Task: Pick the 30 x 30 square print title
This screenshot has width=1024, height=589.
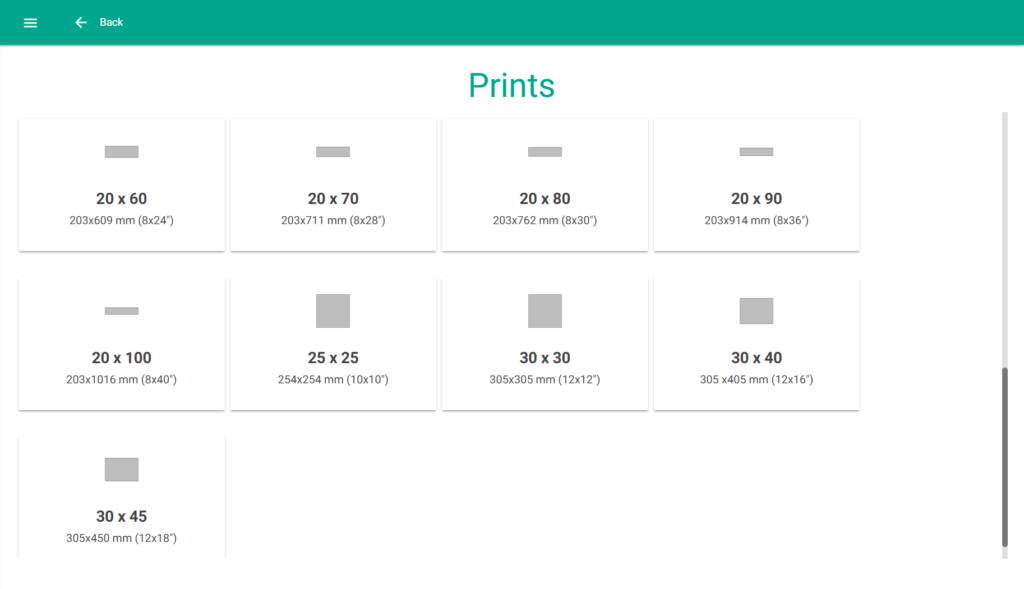Action: pyautogui.click(x=545, y=358)
